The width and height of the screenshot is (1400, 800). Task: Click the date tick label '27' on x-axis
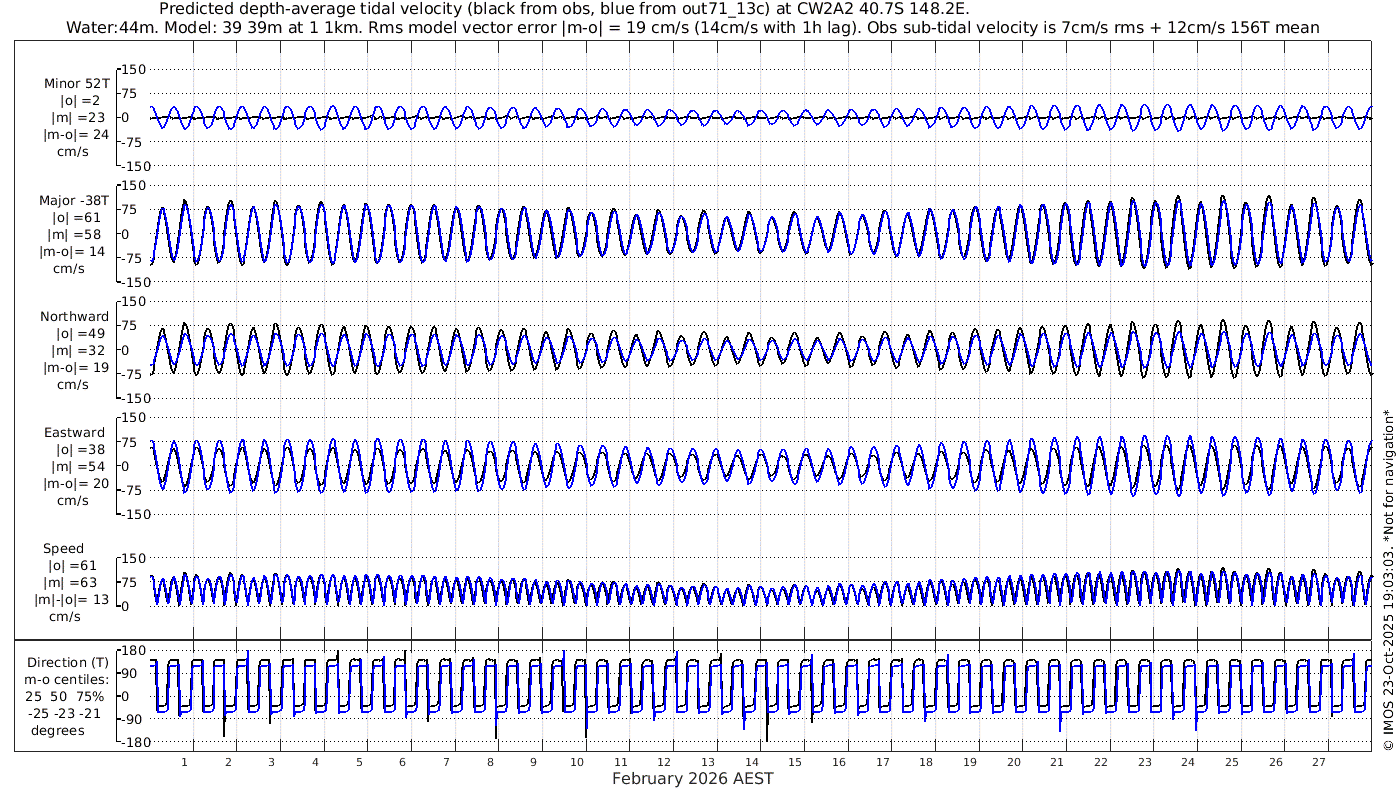coord(1320,762)
